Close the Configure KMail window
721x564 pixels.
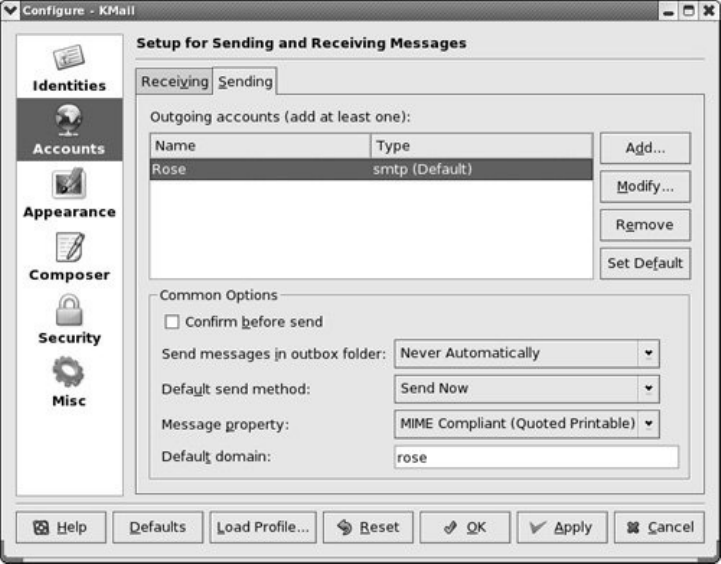pyautogui.click(x=709, y=11)
